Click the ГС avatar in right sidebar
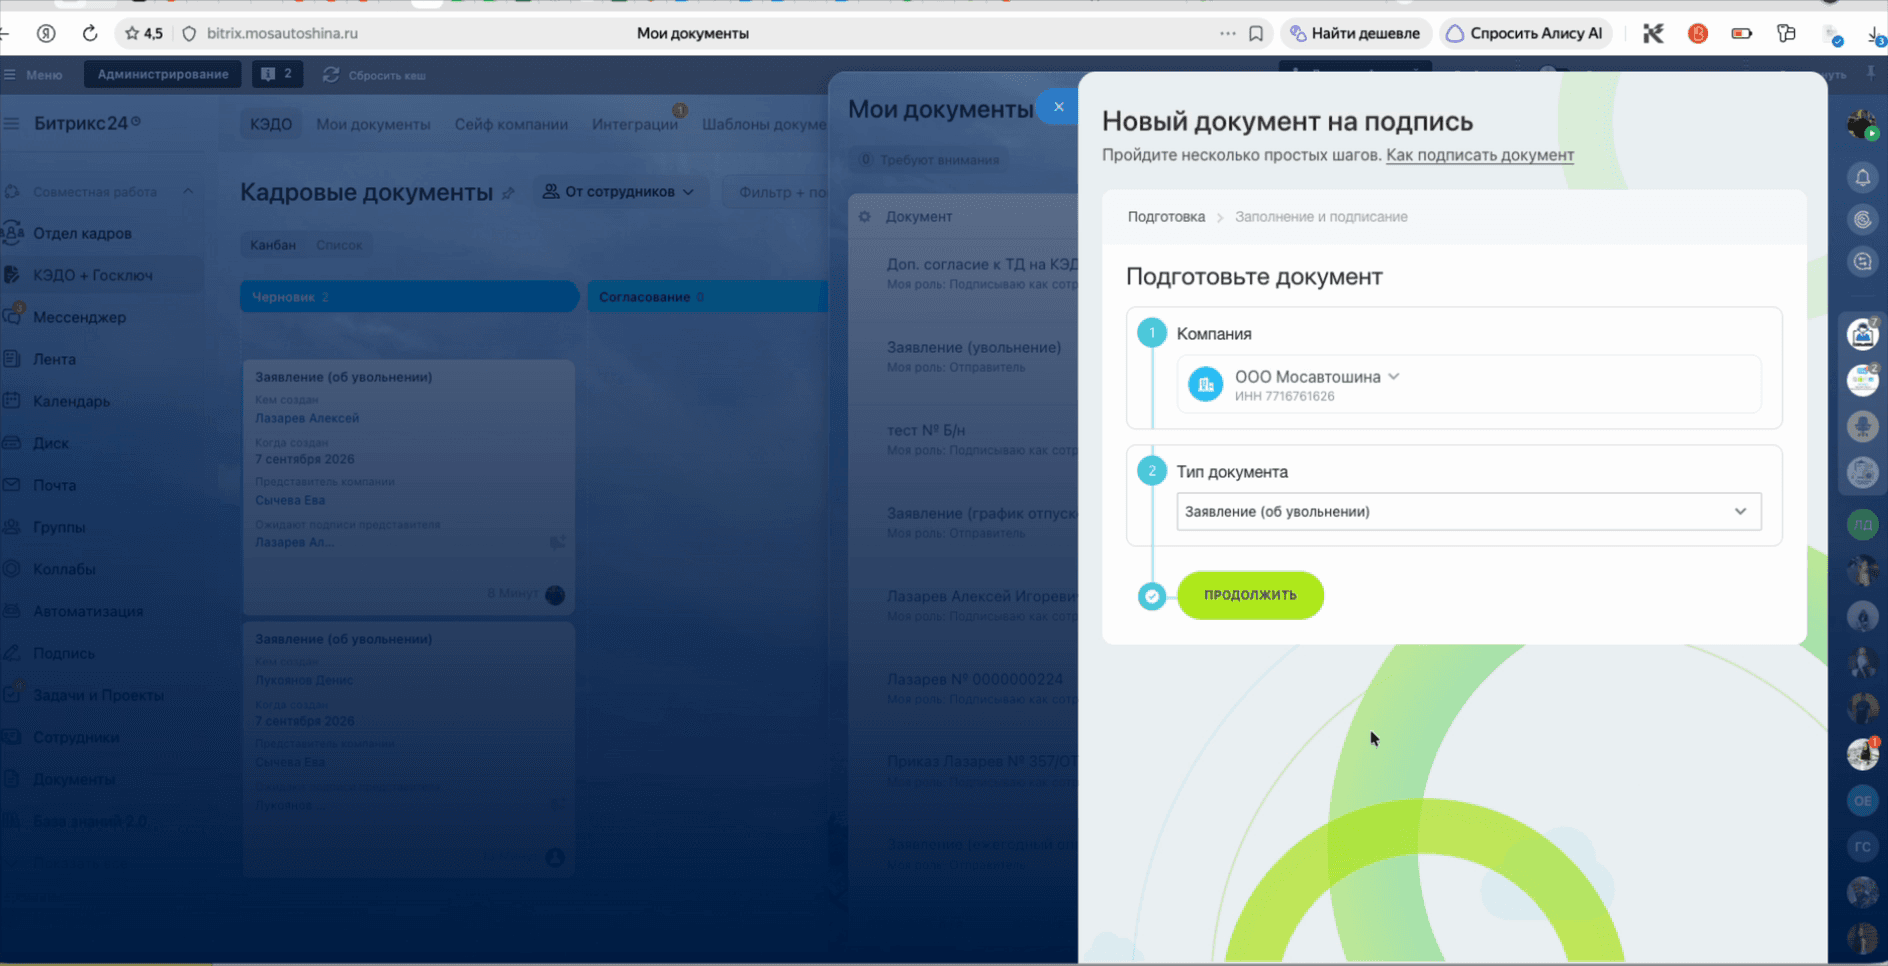The image size is (1888, 966). click(x=1862, y=846)
